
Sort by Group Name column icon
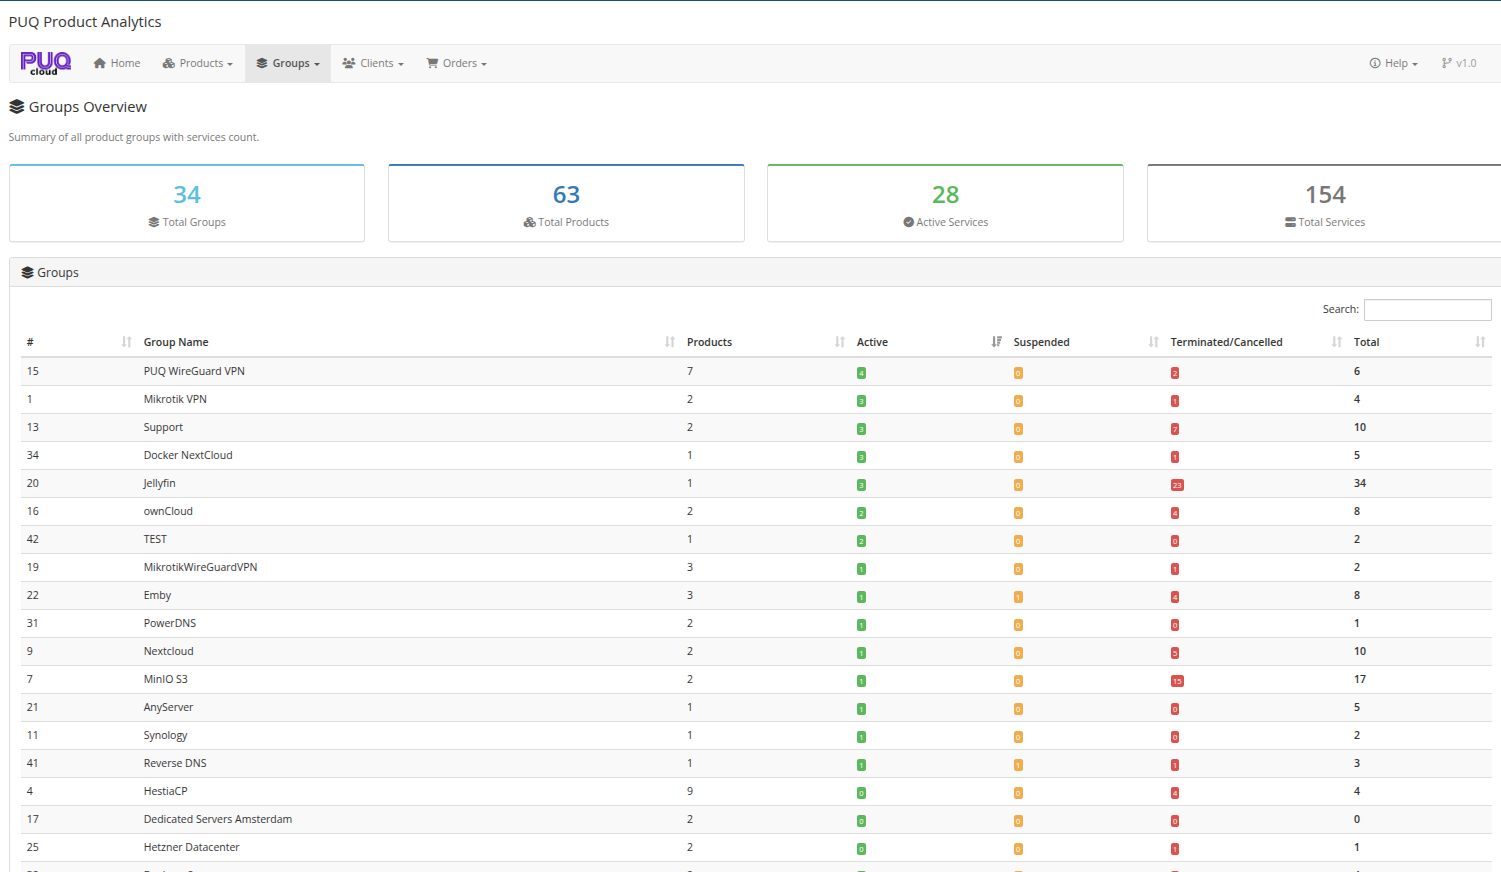click(669, 342)
